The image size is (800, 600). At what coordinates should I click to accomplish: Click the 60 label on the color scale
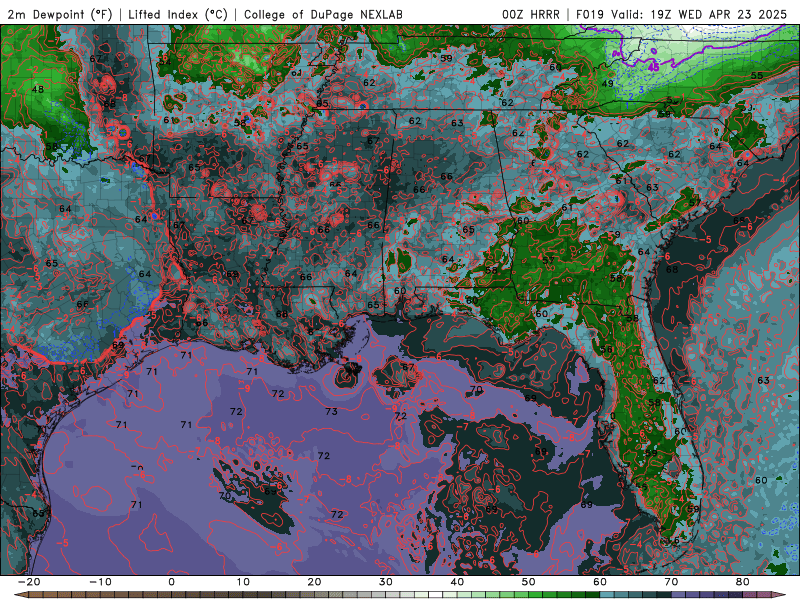(x=600, y=582)
